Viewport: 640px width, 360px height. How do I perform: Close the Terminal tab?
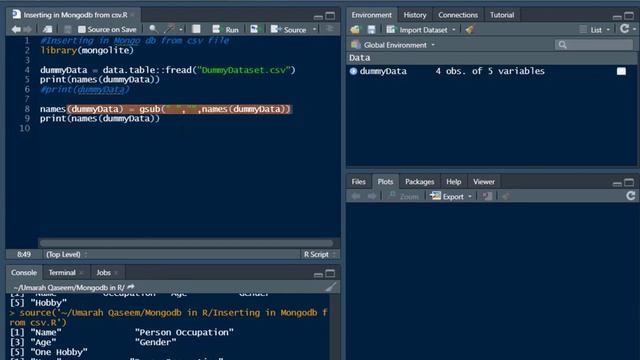click(x=82, y=273)
